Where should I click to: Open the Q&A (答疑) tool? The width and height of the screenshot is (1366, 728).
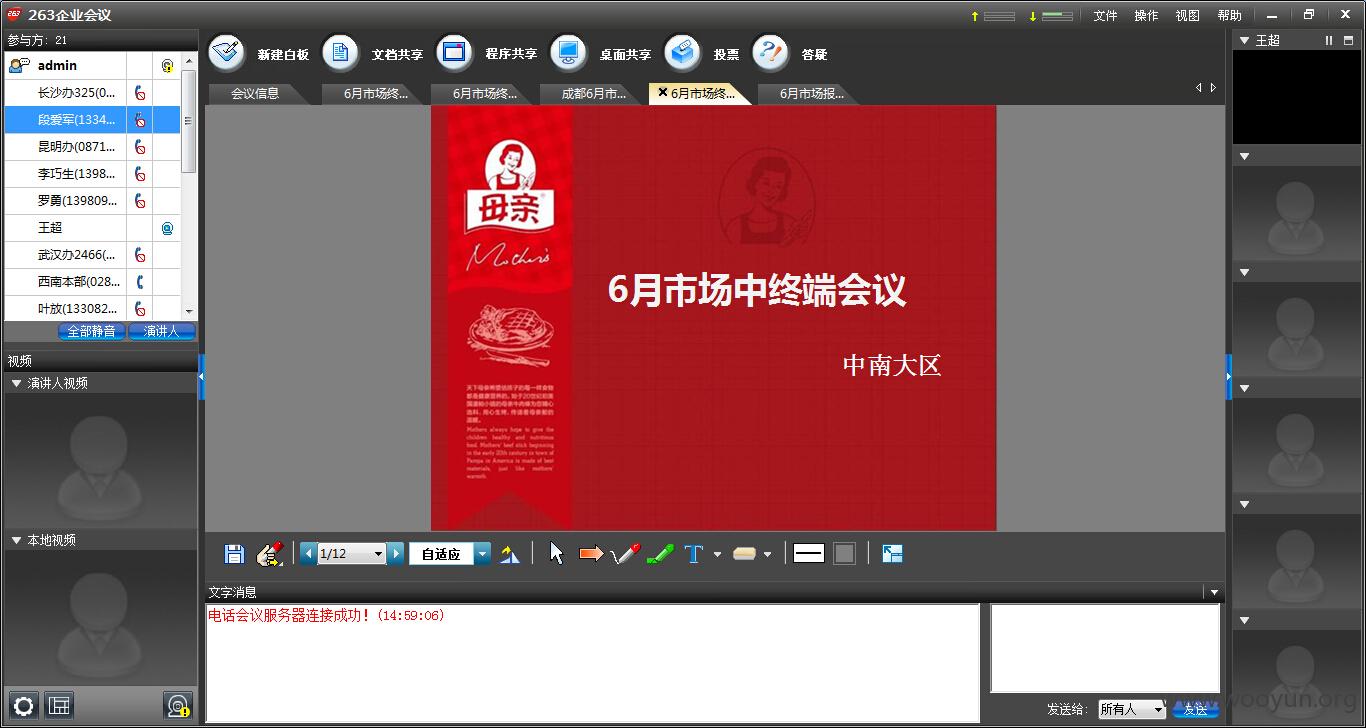click(x=770, y=53)
